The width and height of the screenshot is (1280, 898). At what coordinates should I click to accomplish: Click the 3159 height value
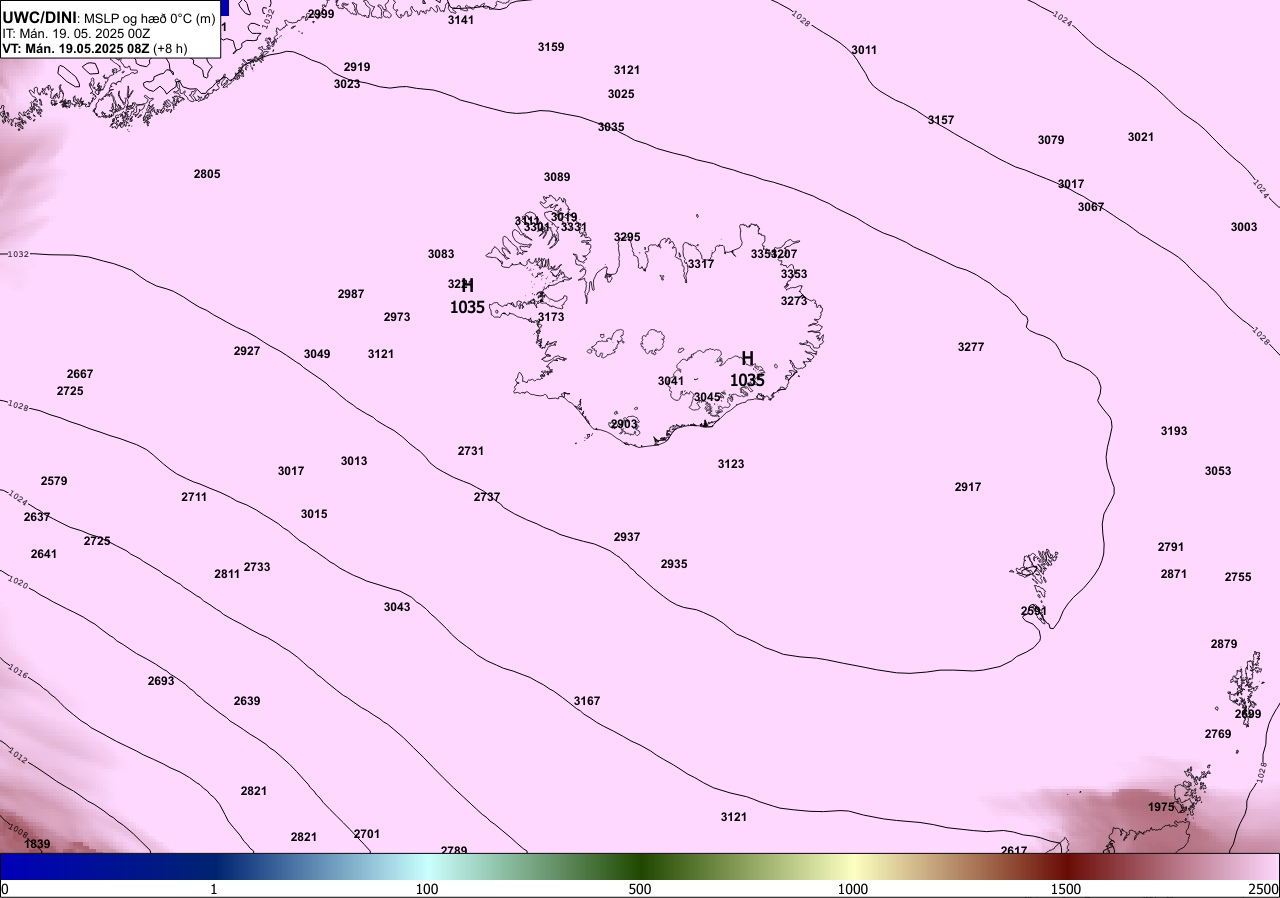click(x=551, y=47)
